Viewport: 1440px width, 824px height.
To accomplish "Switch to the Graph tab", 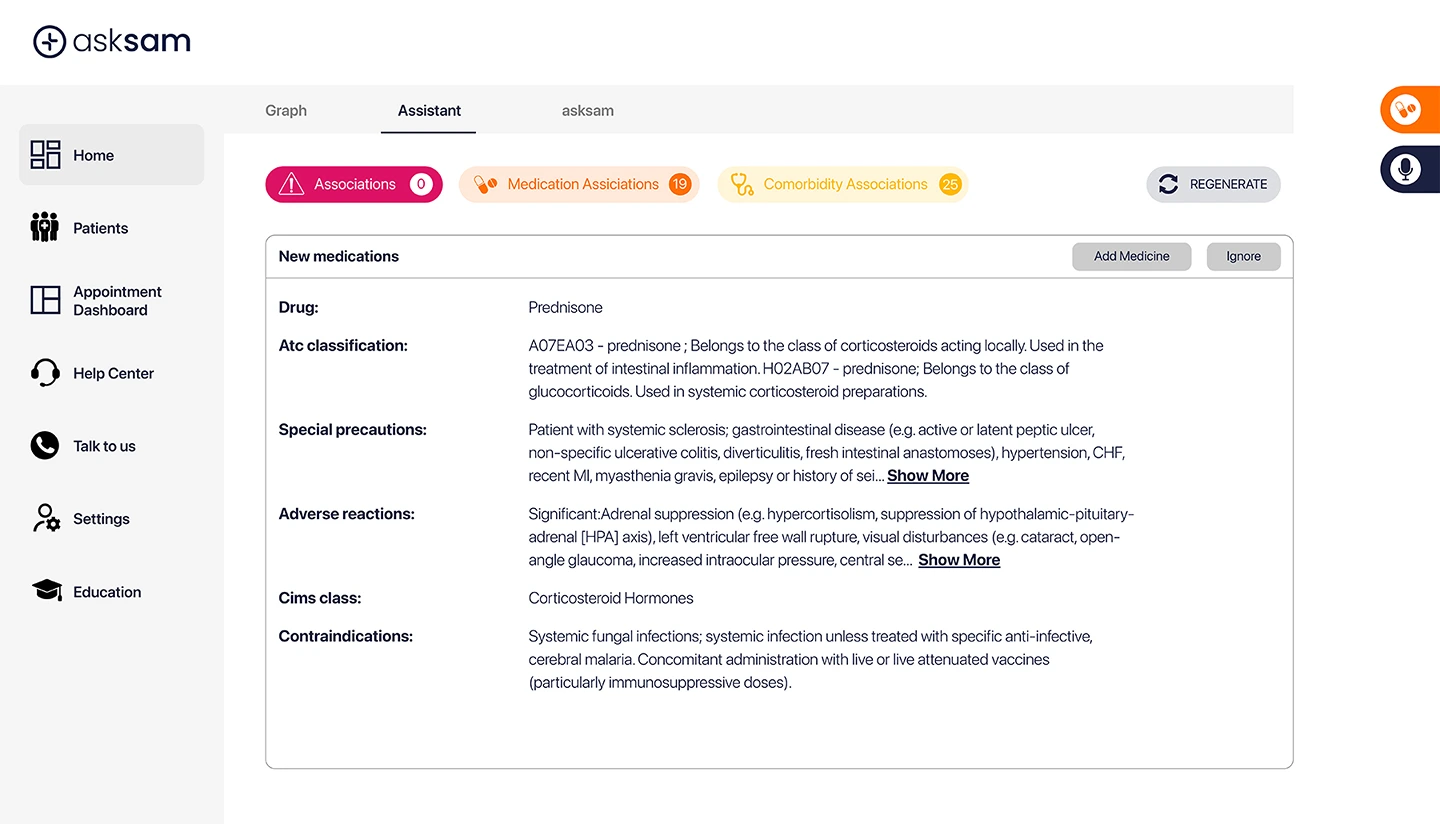I will click(x=286, y=111).
